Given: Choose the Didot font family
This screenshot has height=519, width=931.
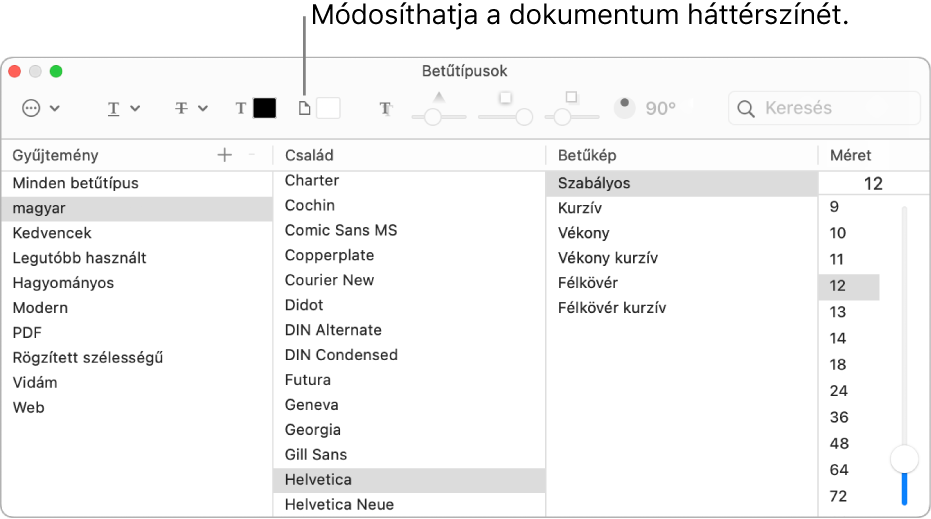Looking at the screenshot, I should click(x=409, y=305).
